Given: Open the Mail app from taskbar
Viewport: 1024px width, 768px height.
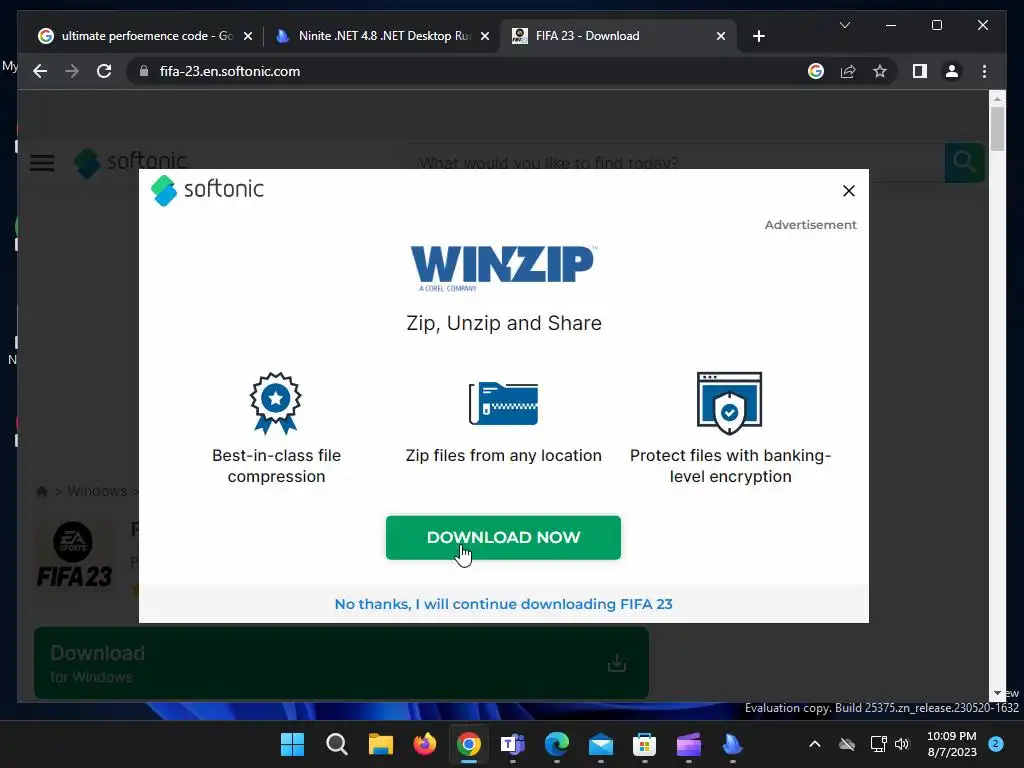Looking at the screenshot, I should pos(601,744).
